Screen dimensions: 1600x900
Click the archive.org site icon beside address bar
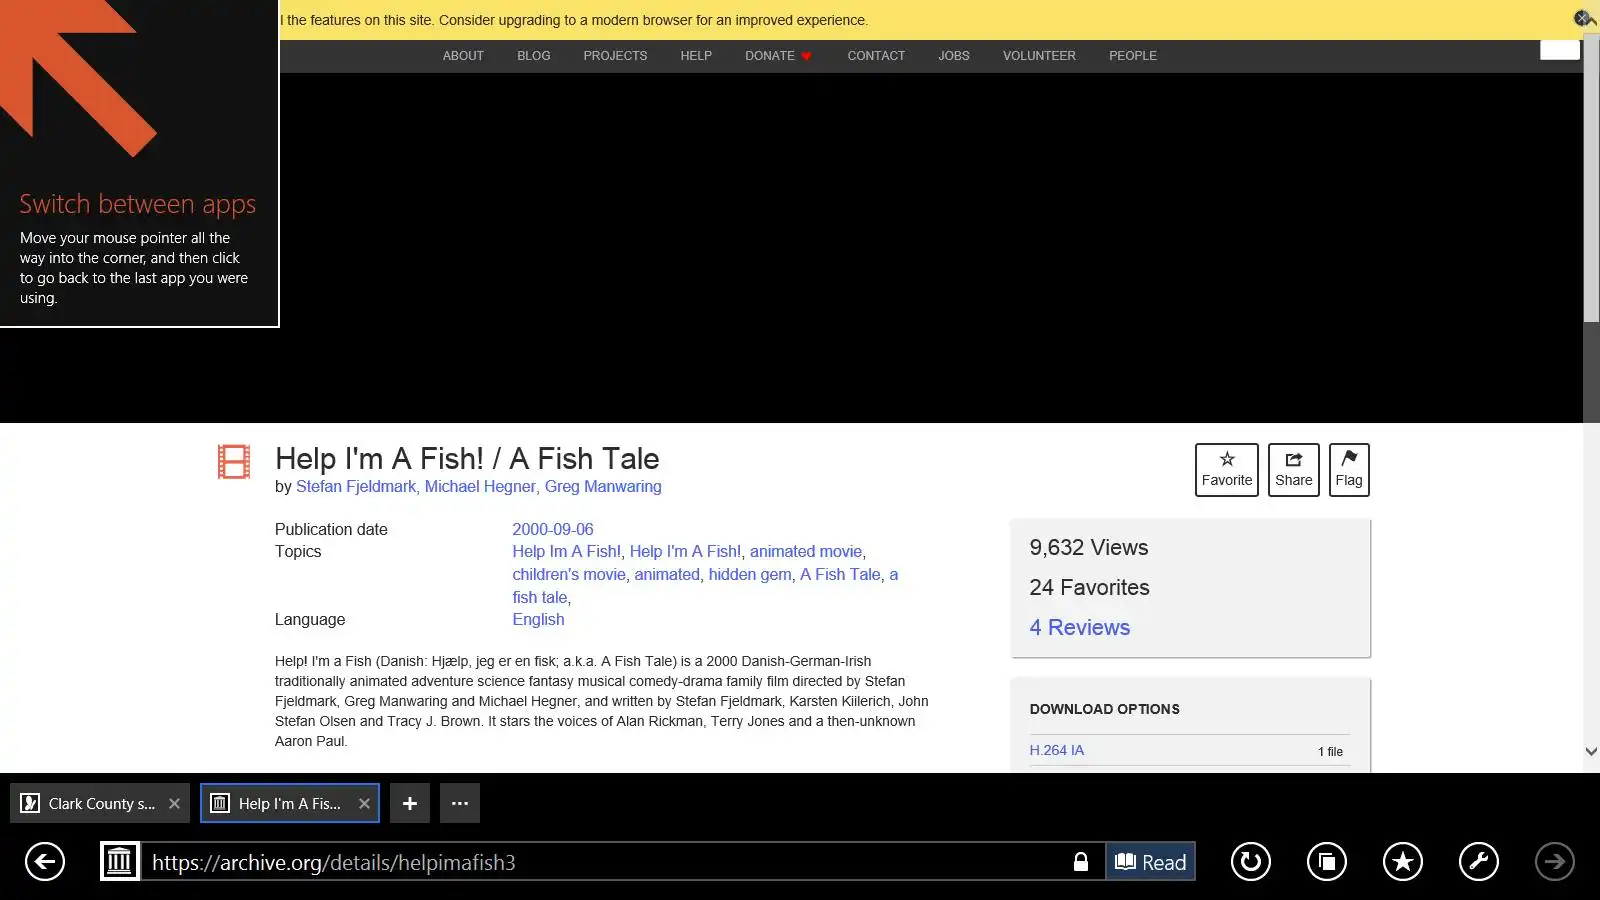(x=120, y=861)
